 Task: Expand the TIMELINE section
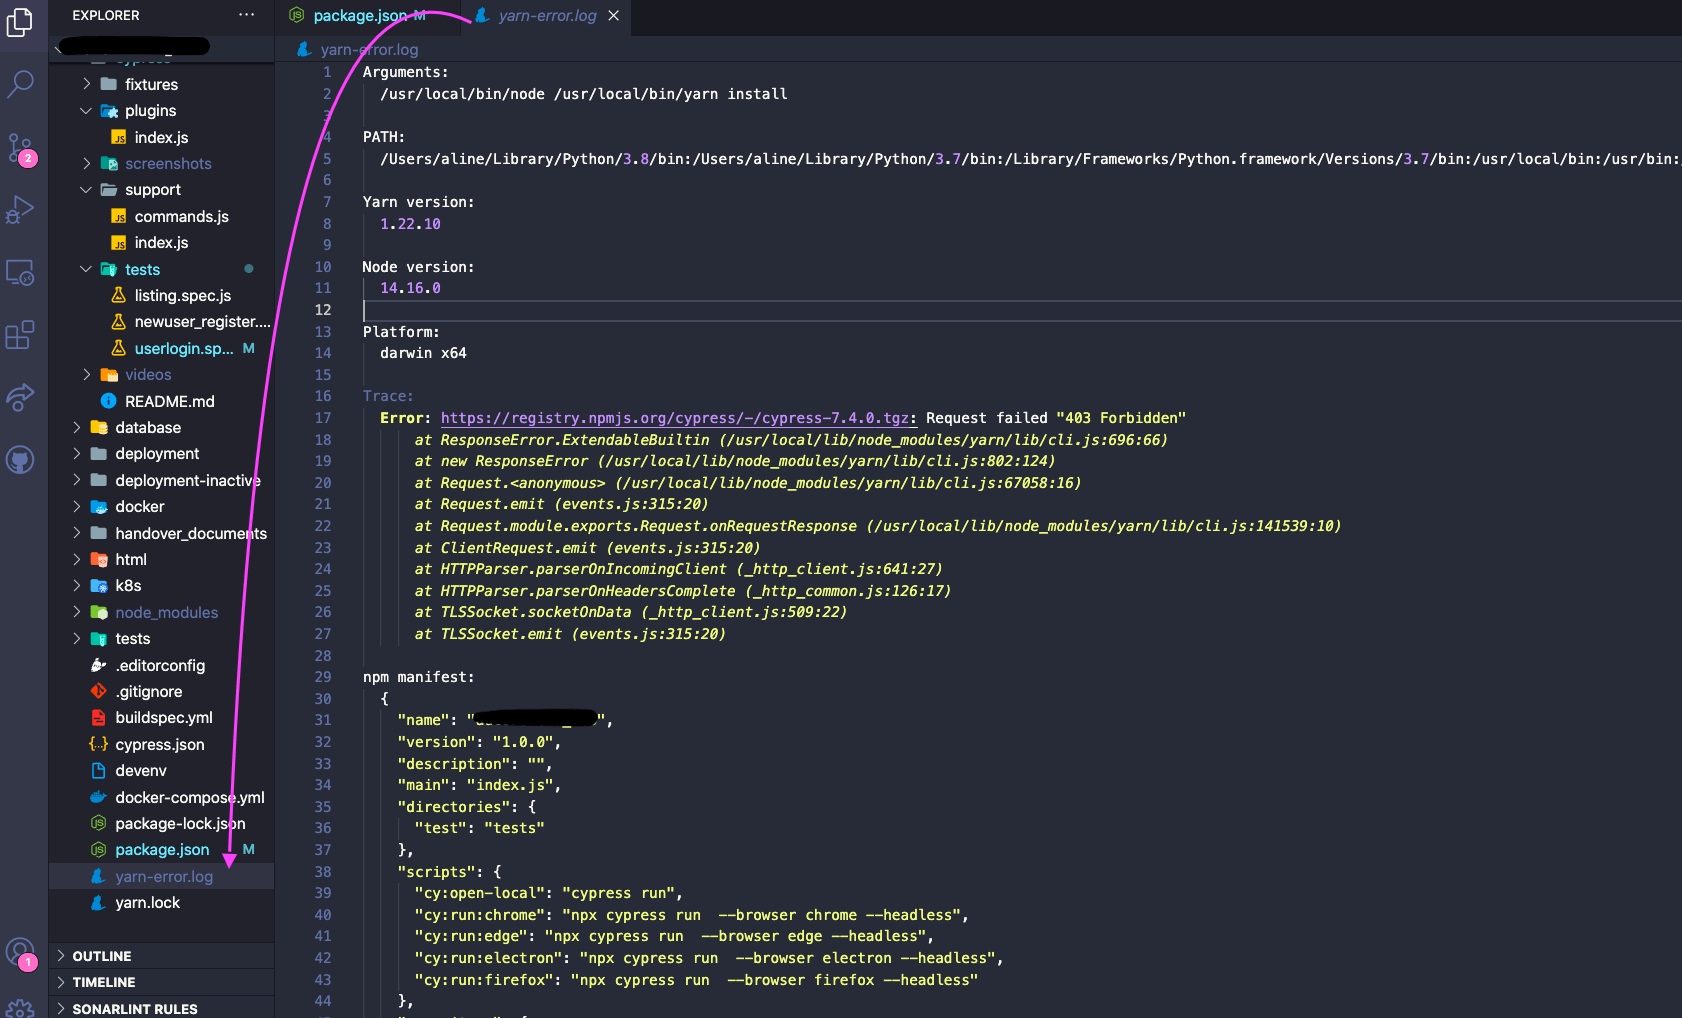pyautogui.click(x=104, y=982)
